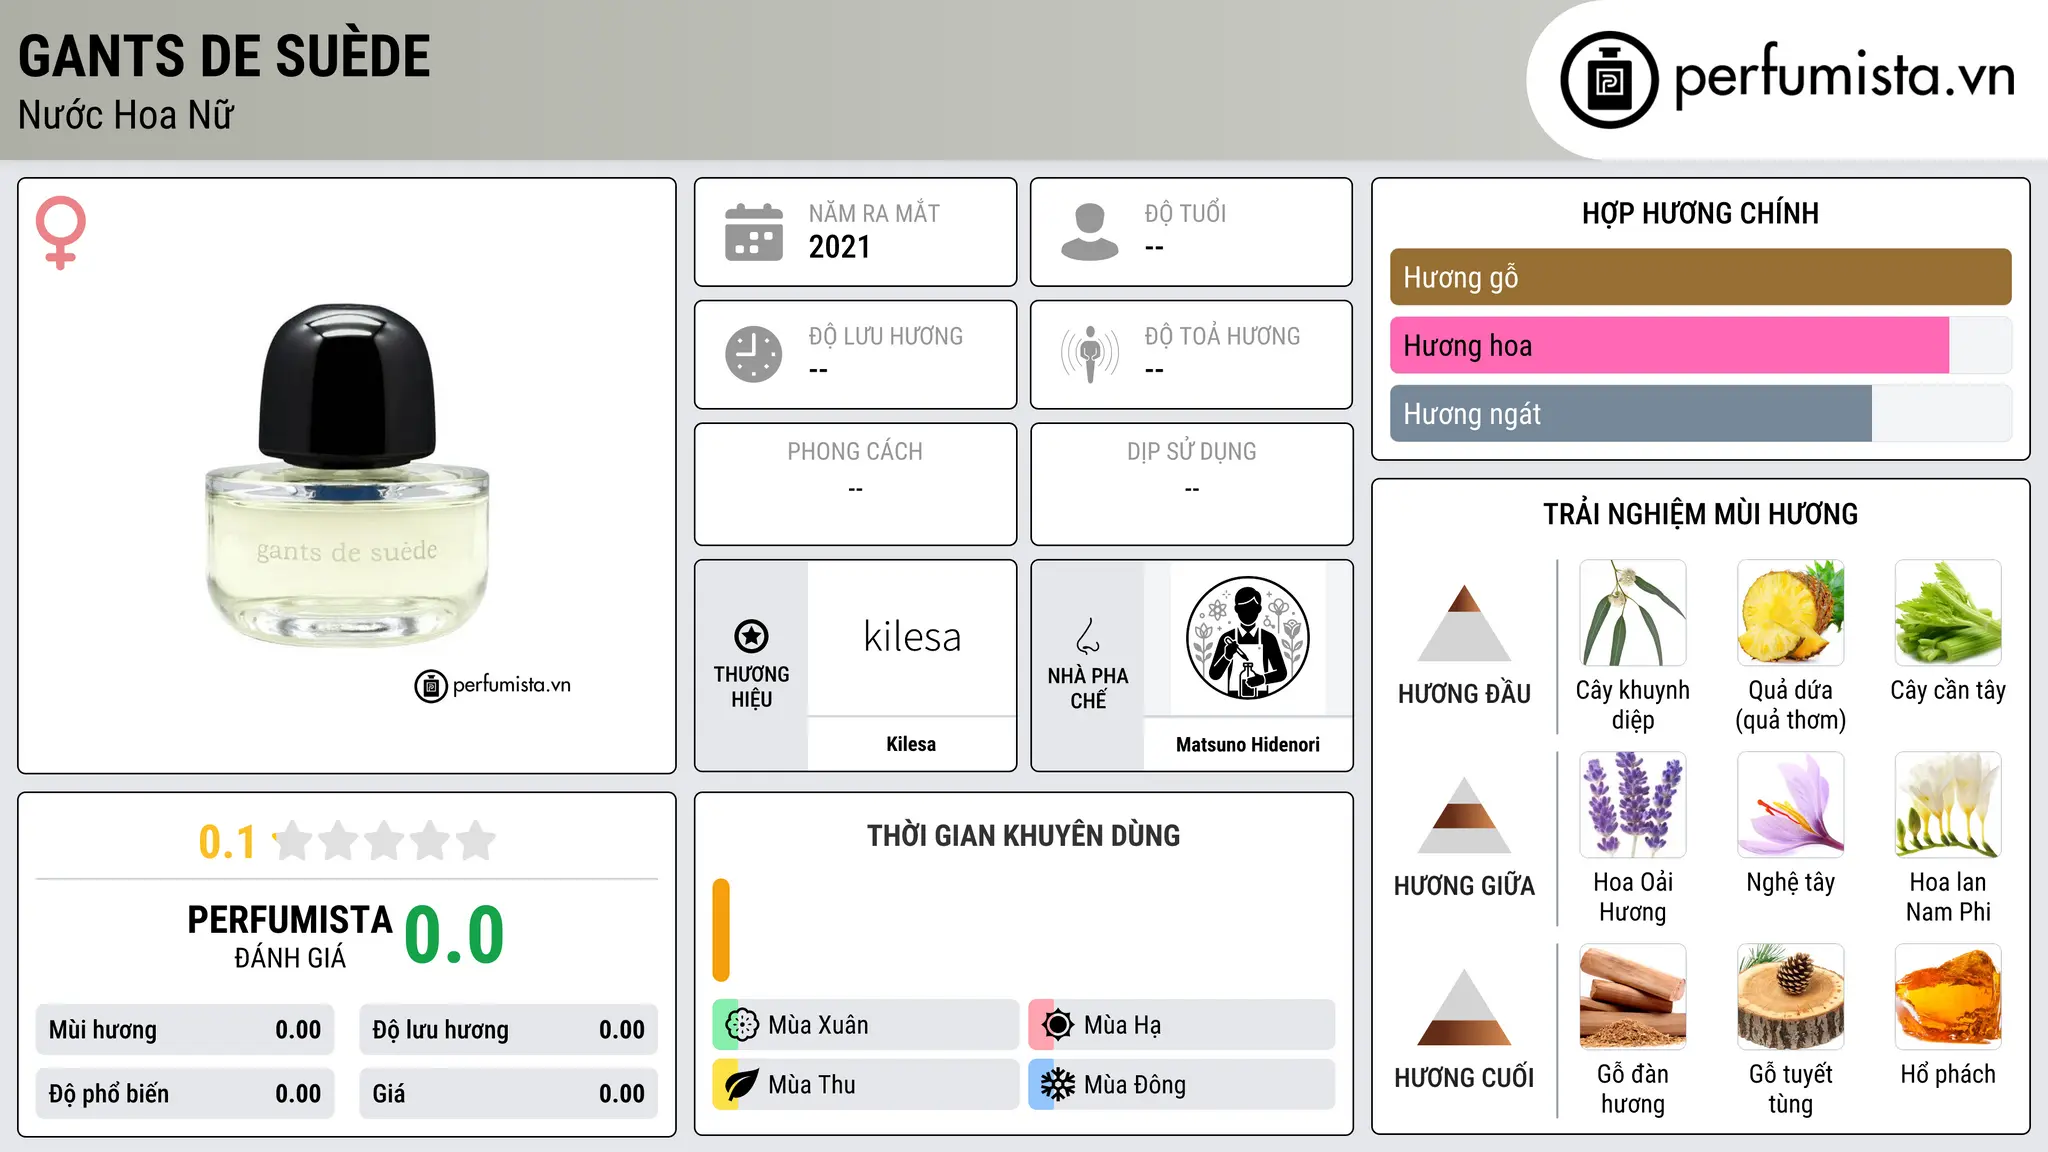
Task: Click the sillage icon beside Độ toả hương
Action: [1090, 354]
